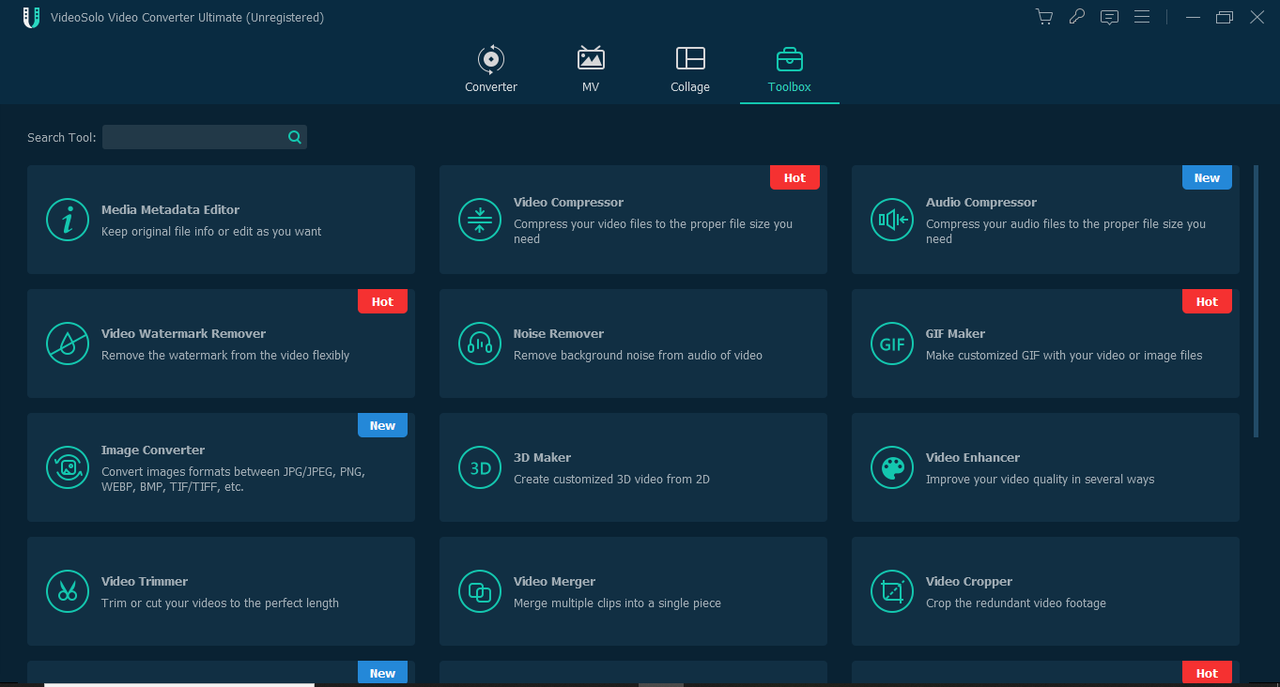Click the Video Compressor icon
1280x687 pixels.
click(480, 220)
